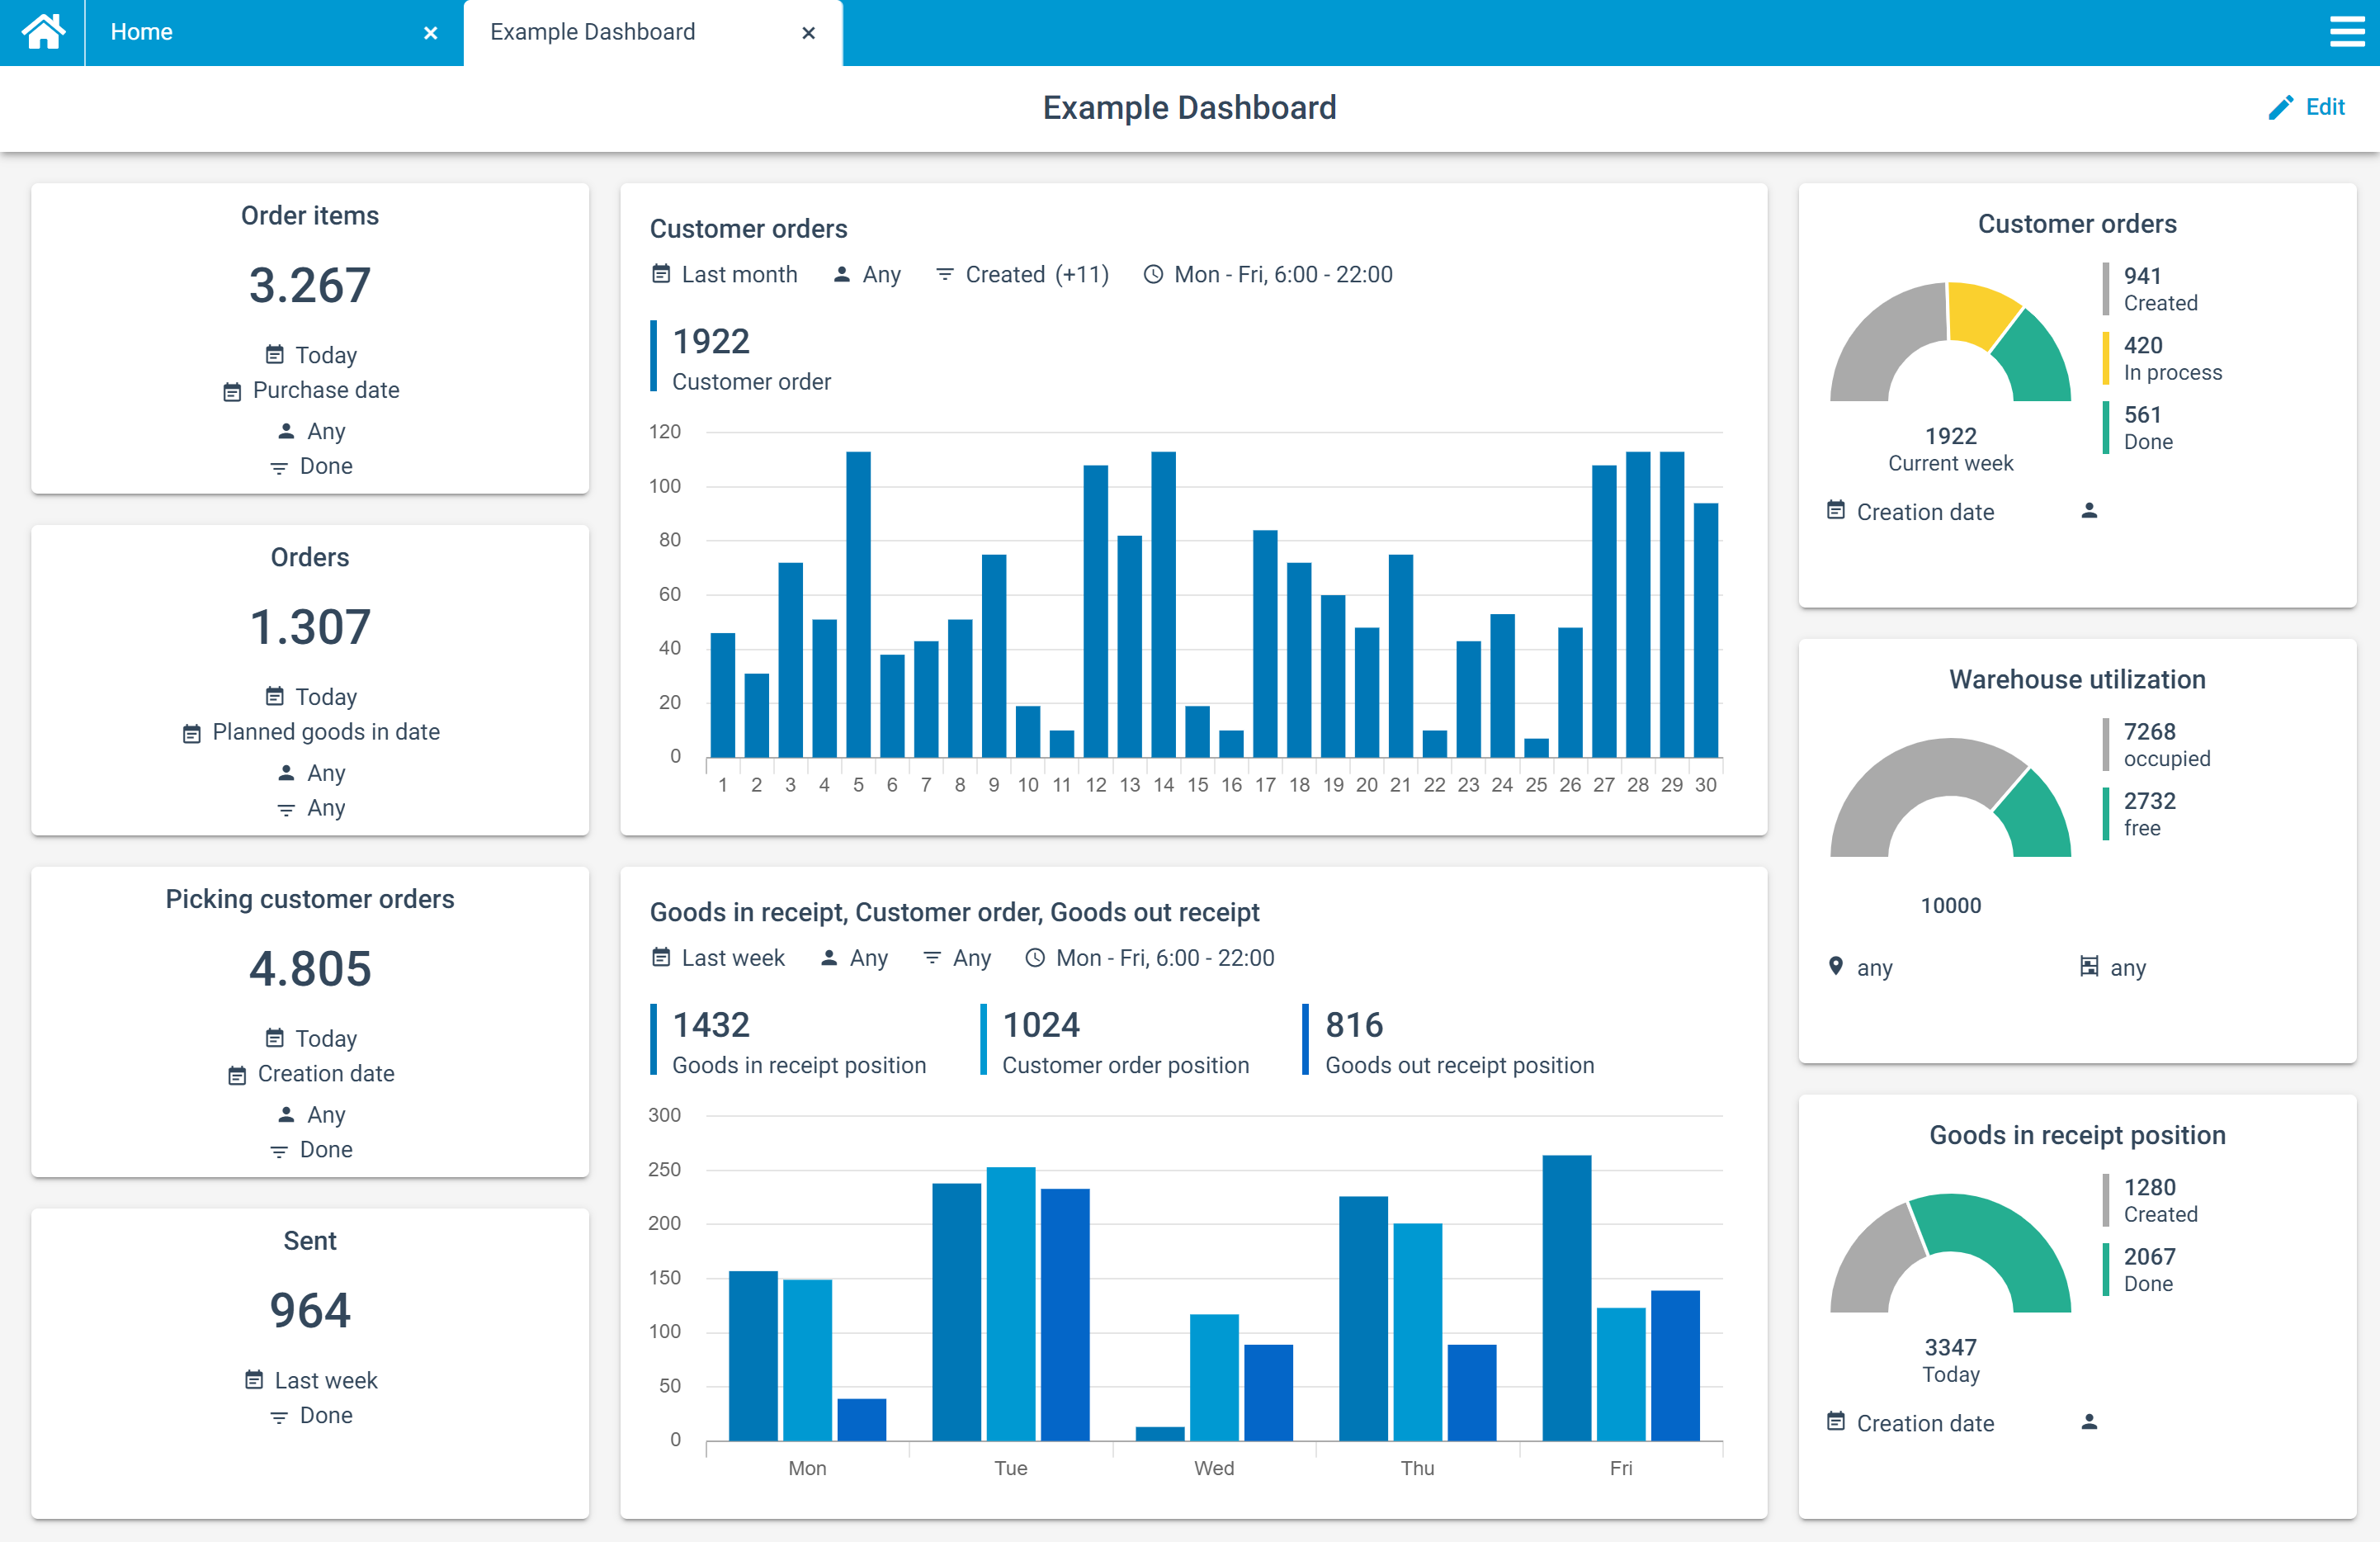Click calendar icon beside Last week in Sent card
Image resolution: width=2380 pixels, height=1542 pixels.
[254, 1380]
